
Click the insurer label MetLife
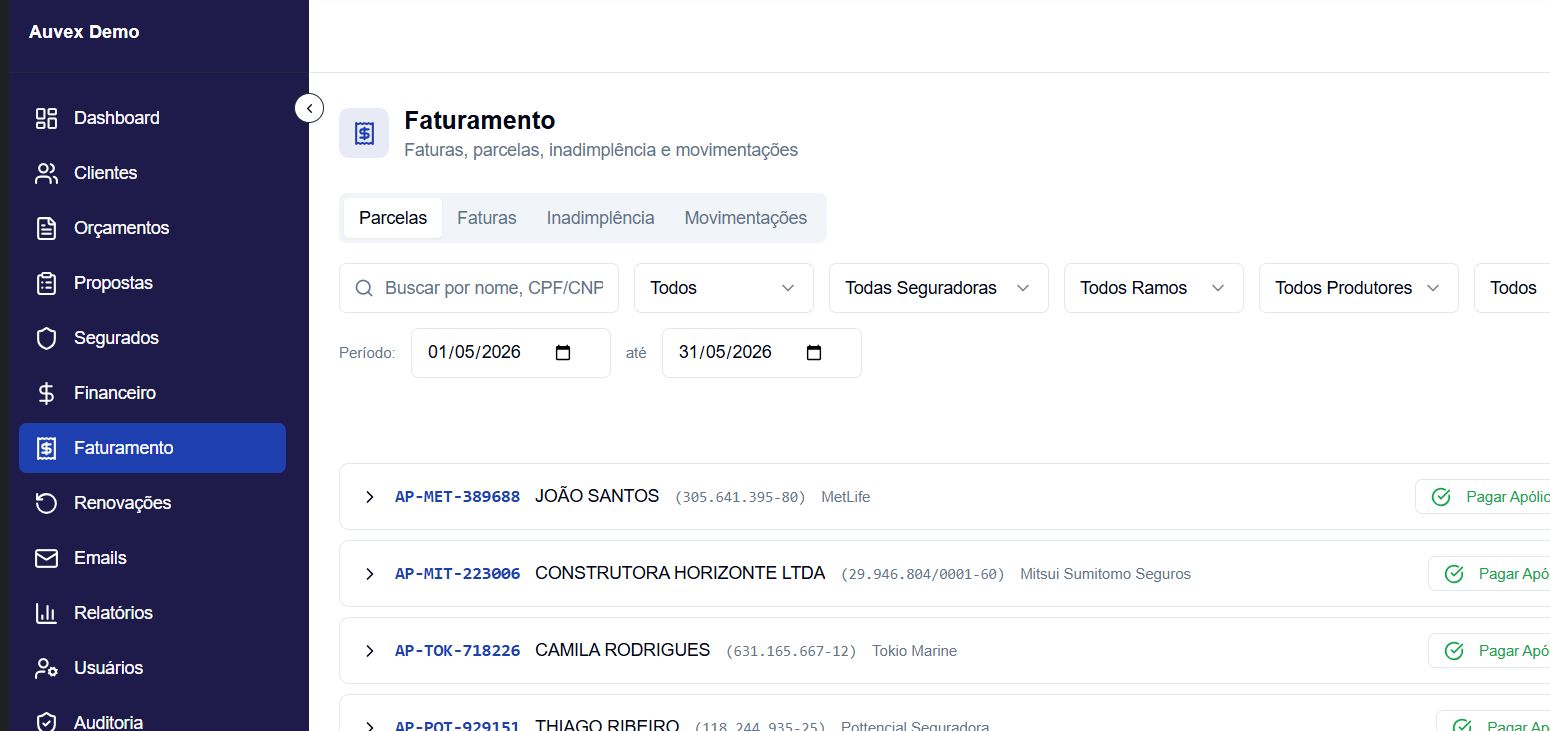point(845,497)
